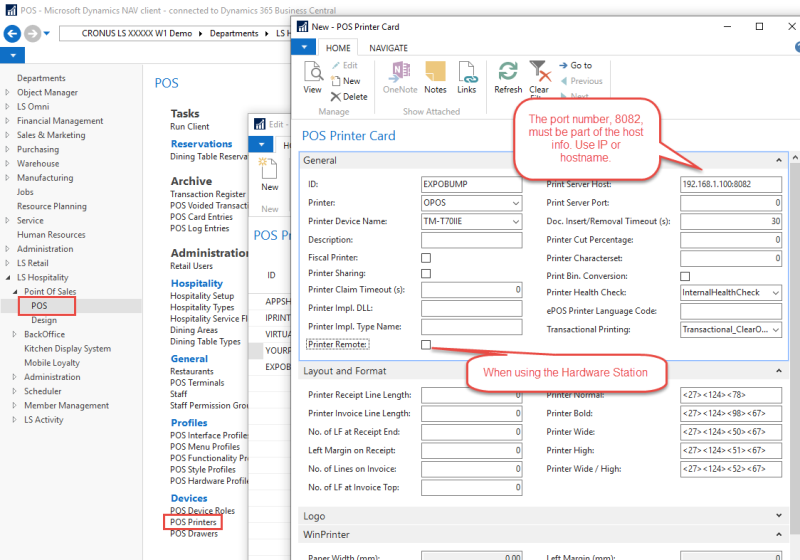Select Human Resources in the tree
This screenshot has width=800, height=560.
coord(51,235)
